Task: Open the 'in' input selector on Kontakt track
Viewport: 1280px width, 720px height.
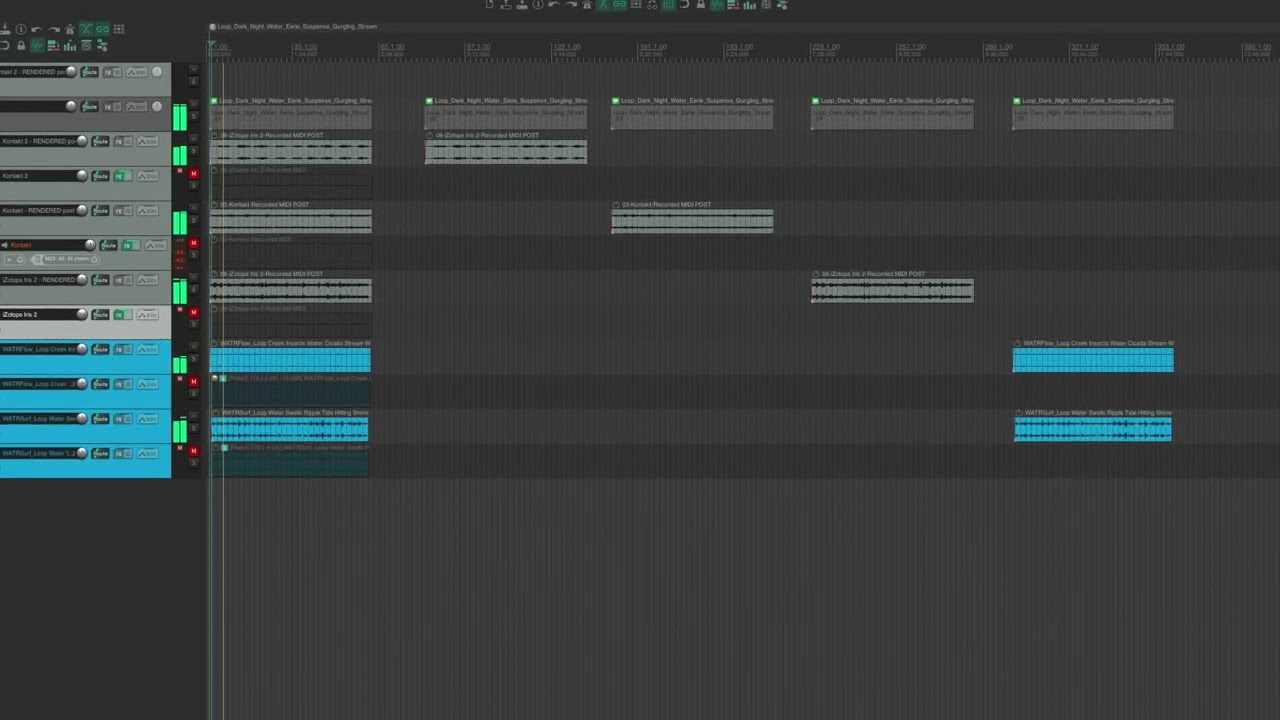Action: point(14,259)
